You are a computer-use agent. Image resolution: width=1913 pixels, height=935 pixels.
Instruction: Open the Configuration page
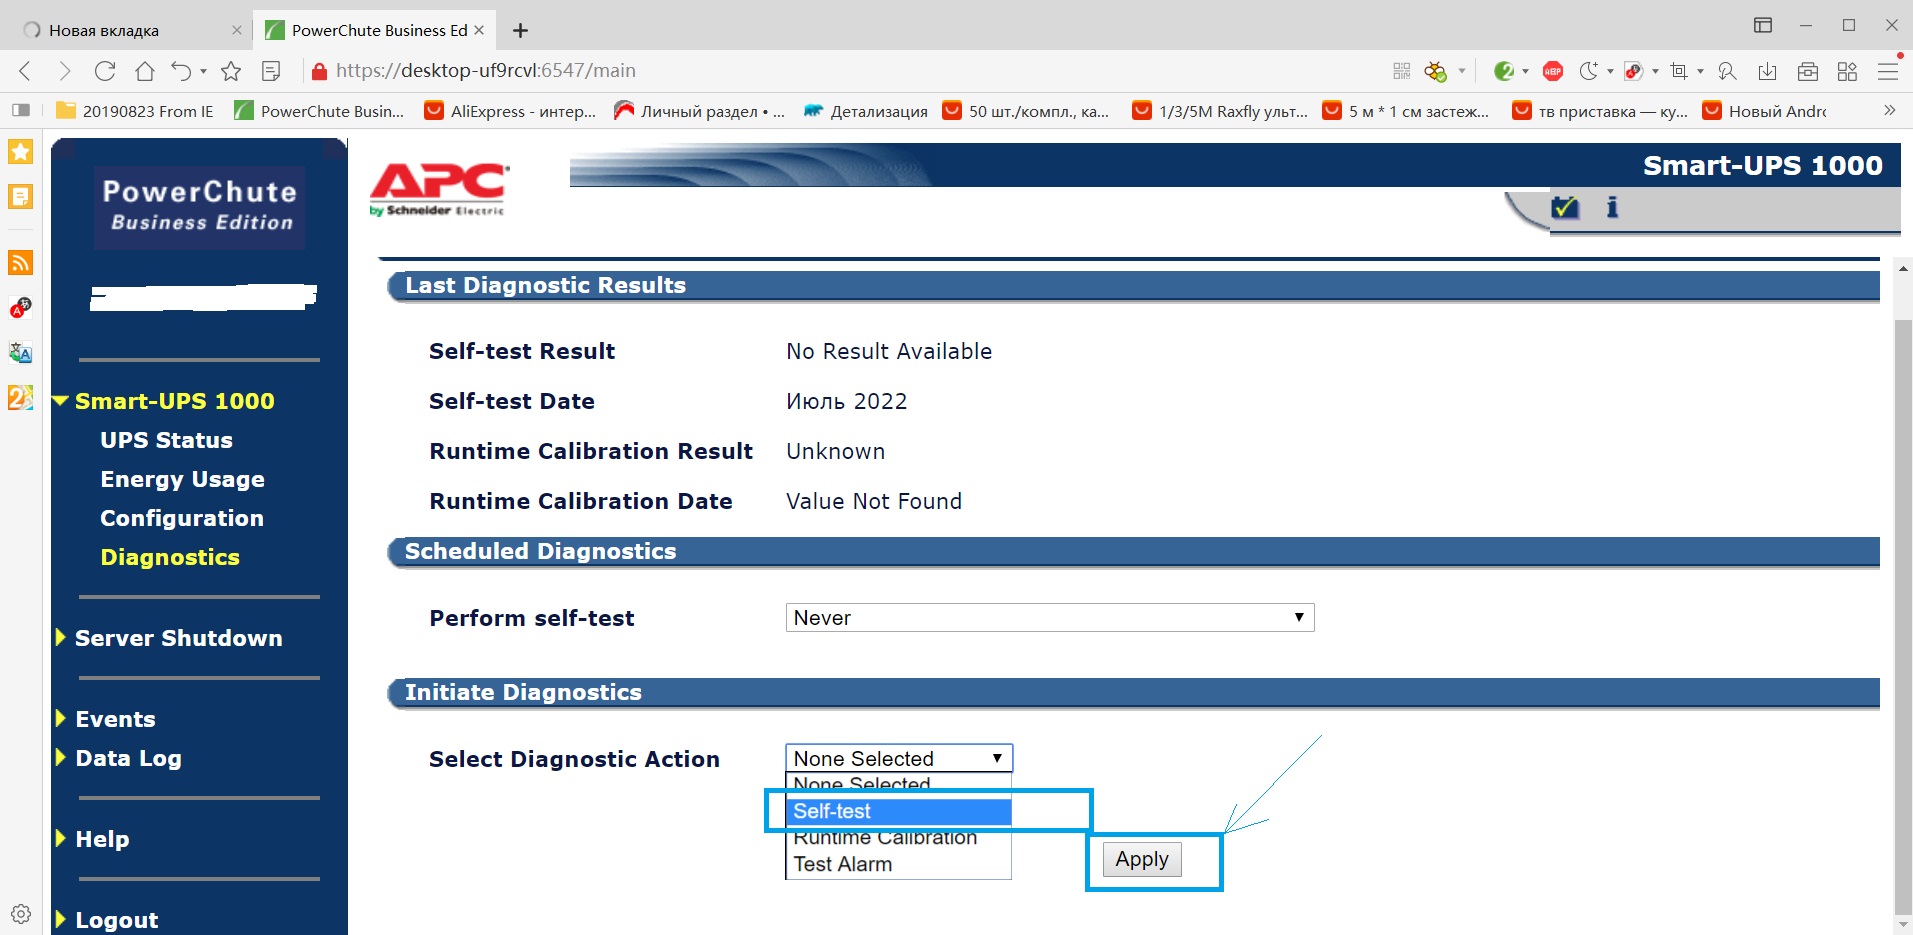(x=182, y=518)
